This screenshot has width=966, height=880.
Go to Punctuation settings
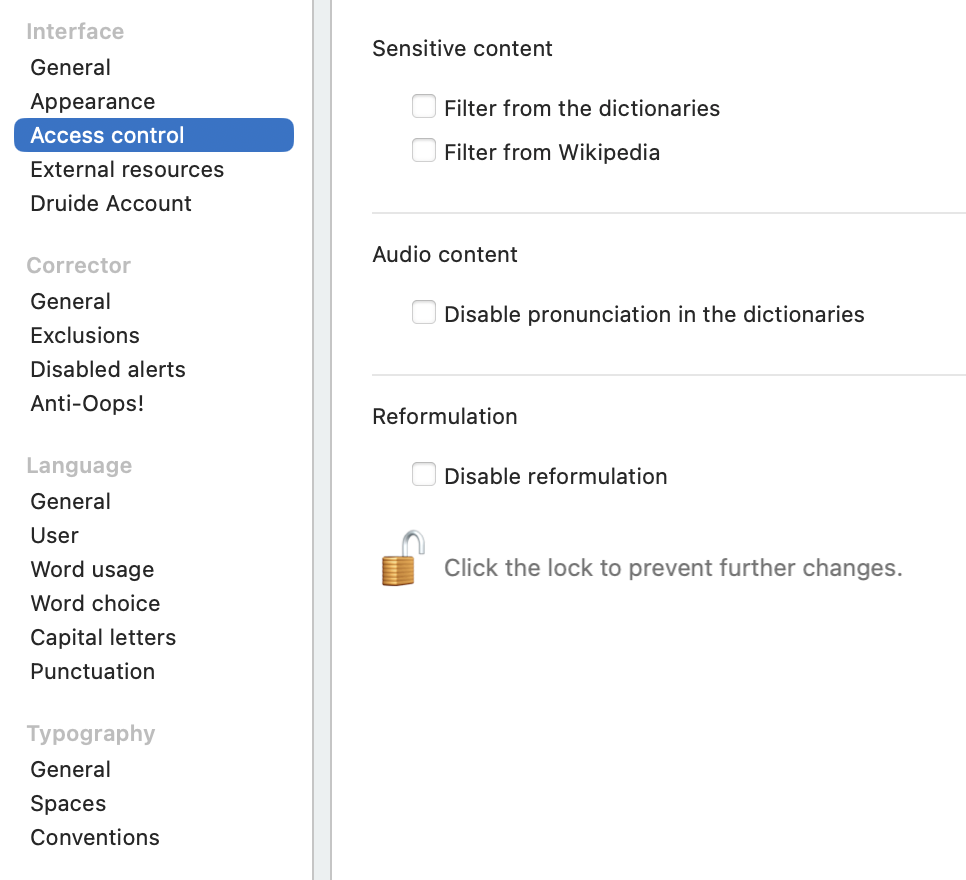[92, 672]
